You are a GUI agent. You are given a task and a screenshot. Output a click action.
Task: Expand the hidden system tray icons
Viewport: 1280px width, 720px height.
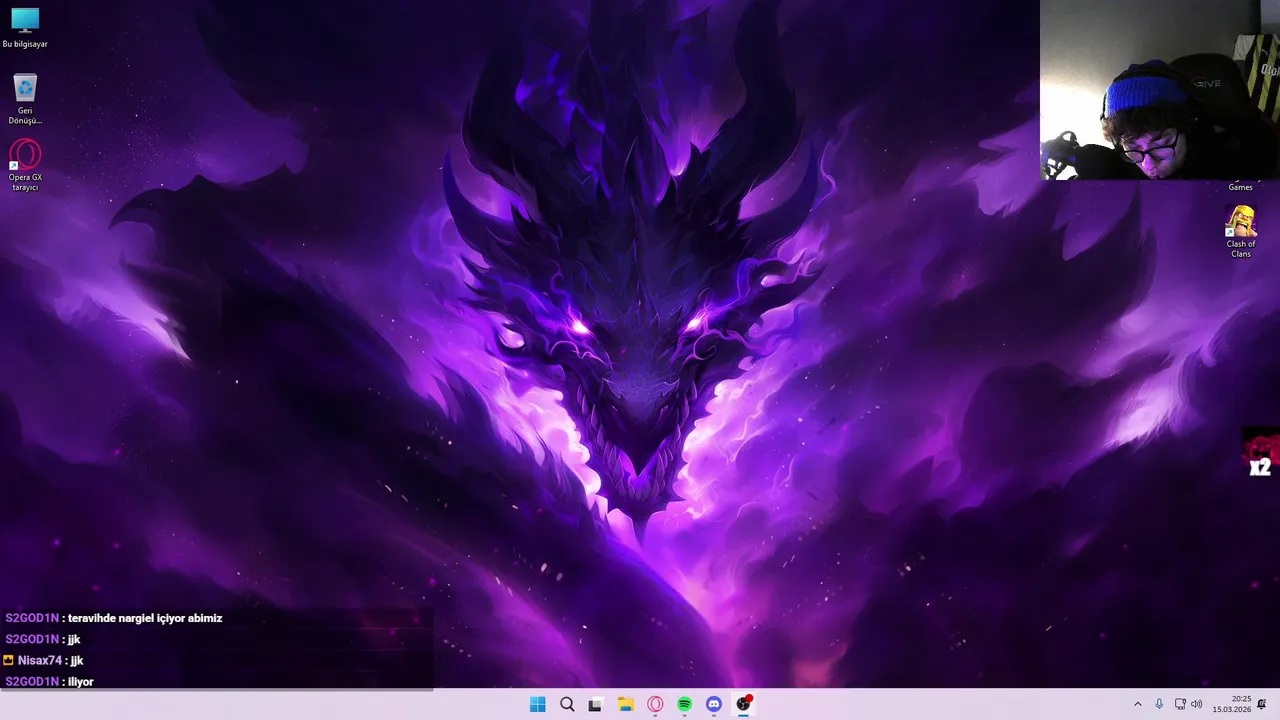click(1137, 704)
